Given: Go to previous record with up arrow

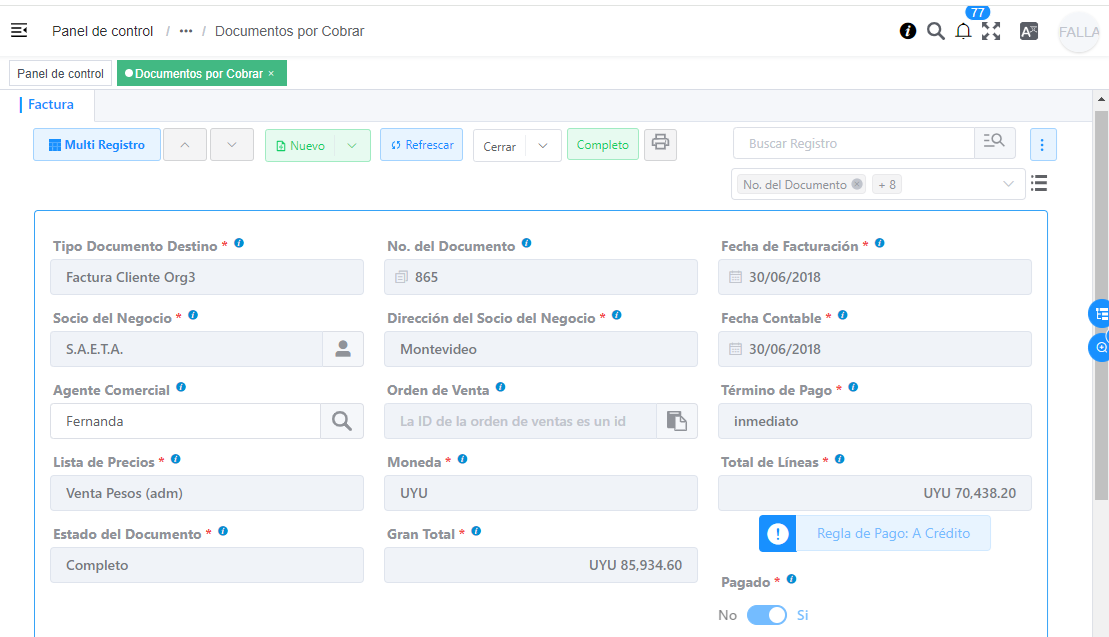Looking at the screenshot, I should click(185, 144).
